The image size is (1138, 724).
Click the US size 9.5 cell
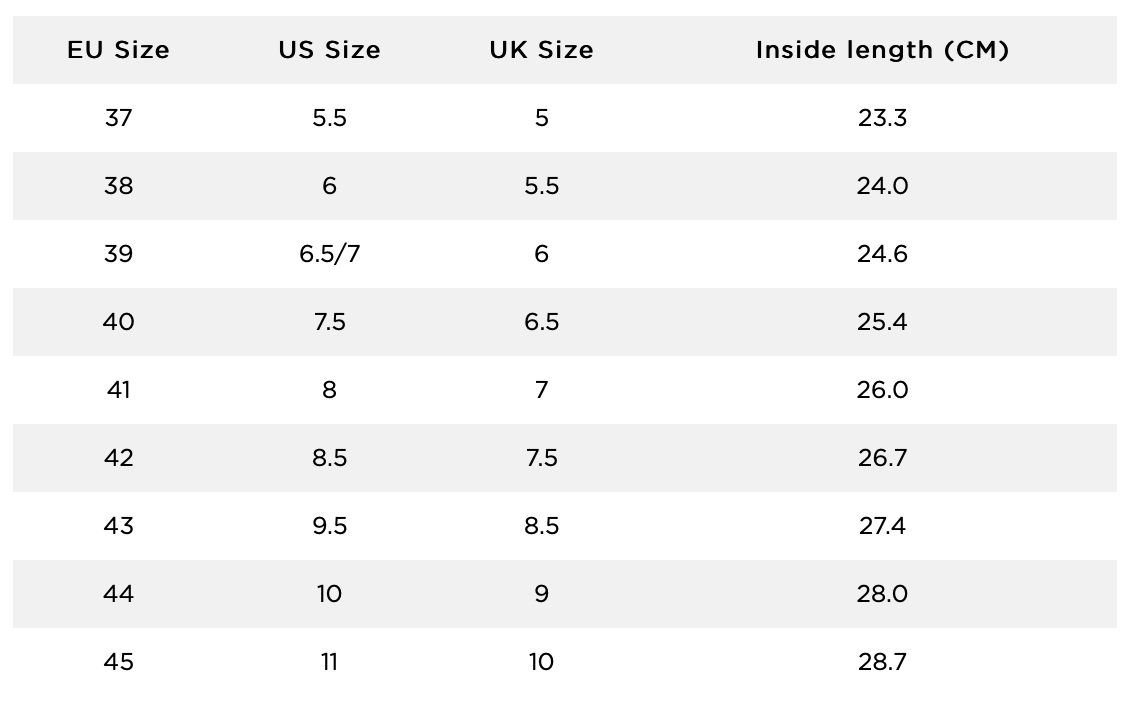click(x=329, y=526)
